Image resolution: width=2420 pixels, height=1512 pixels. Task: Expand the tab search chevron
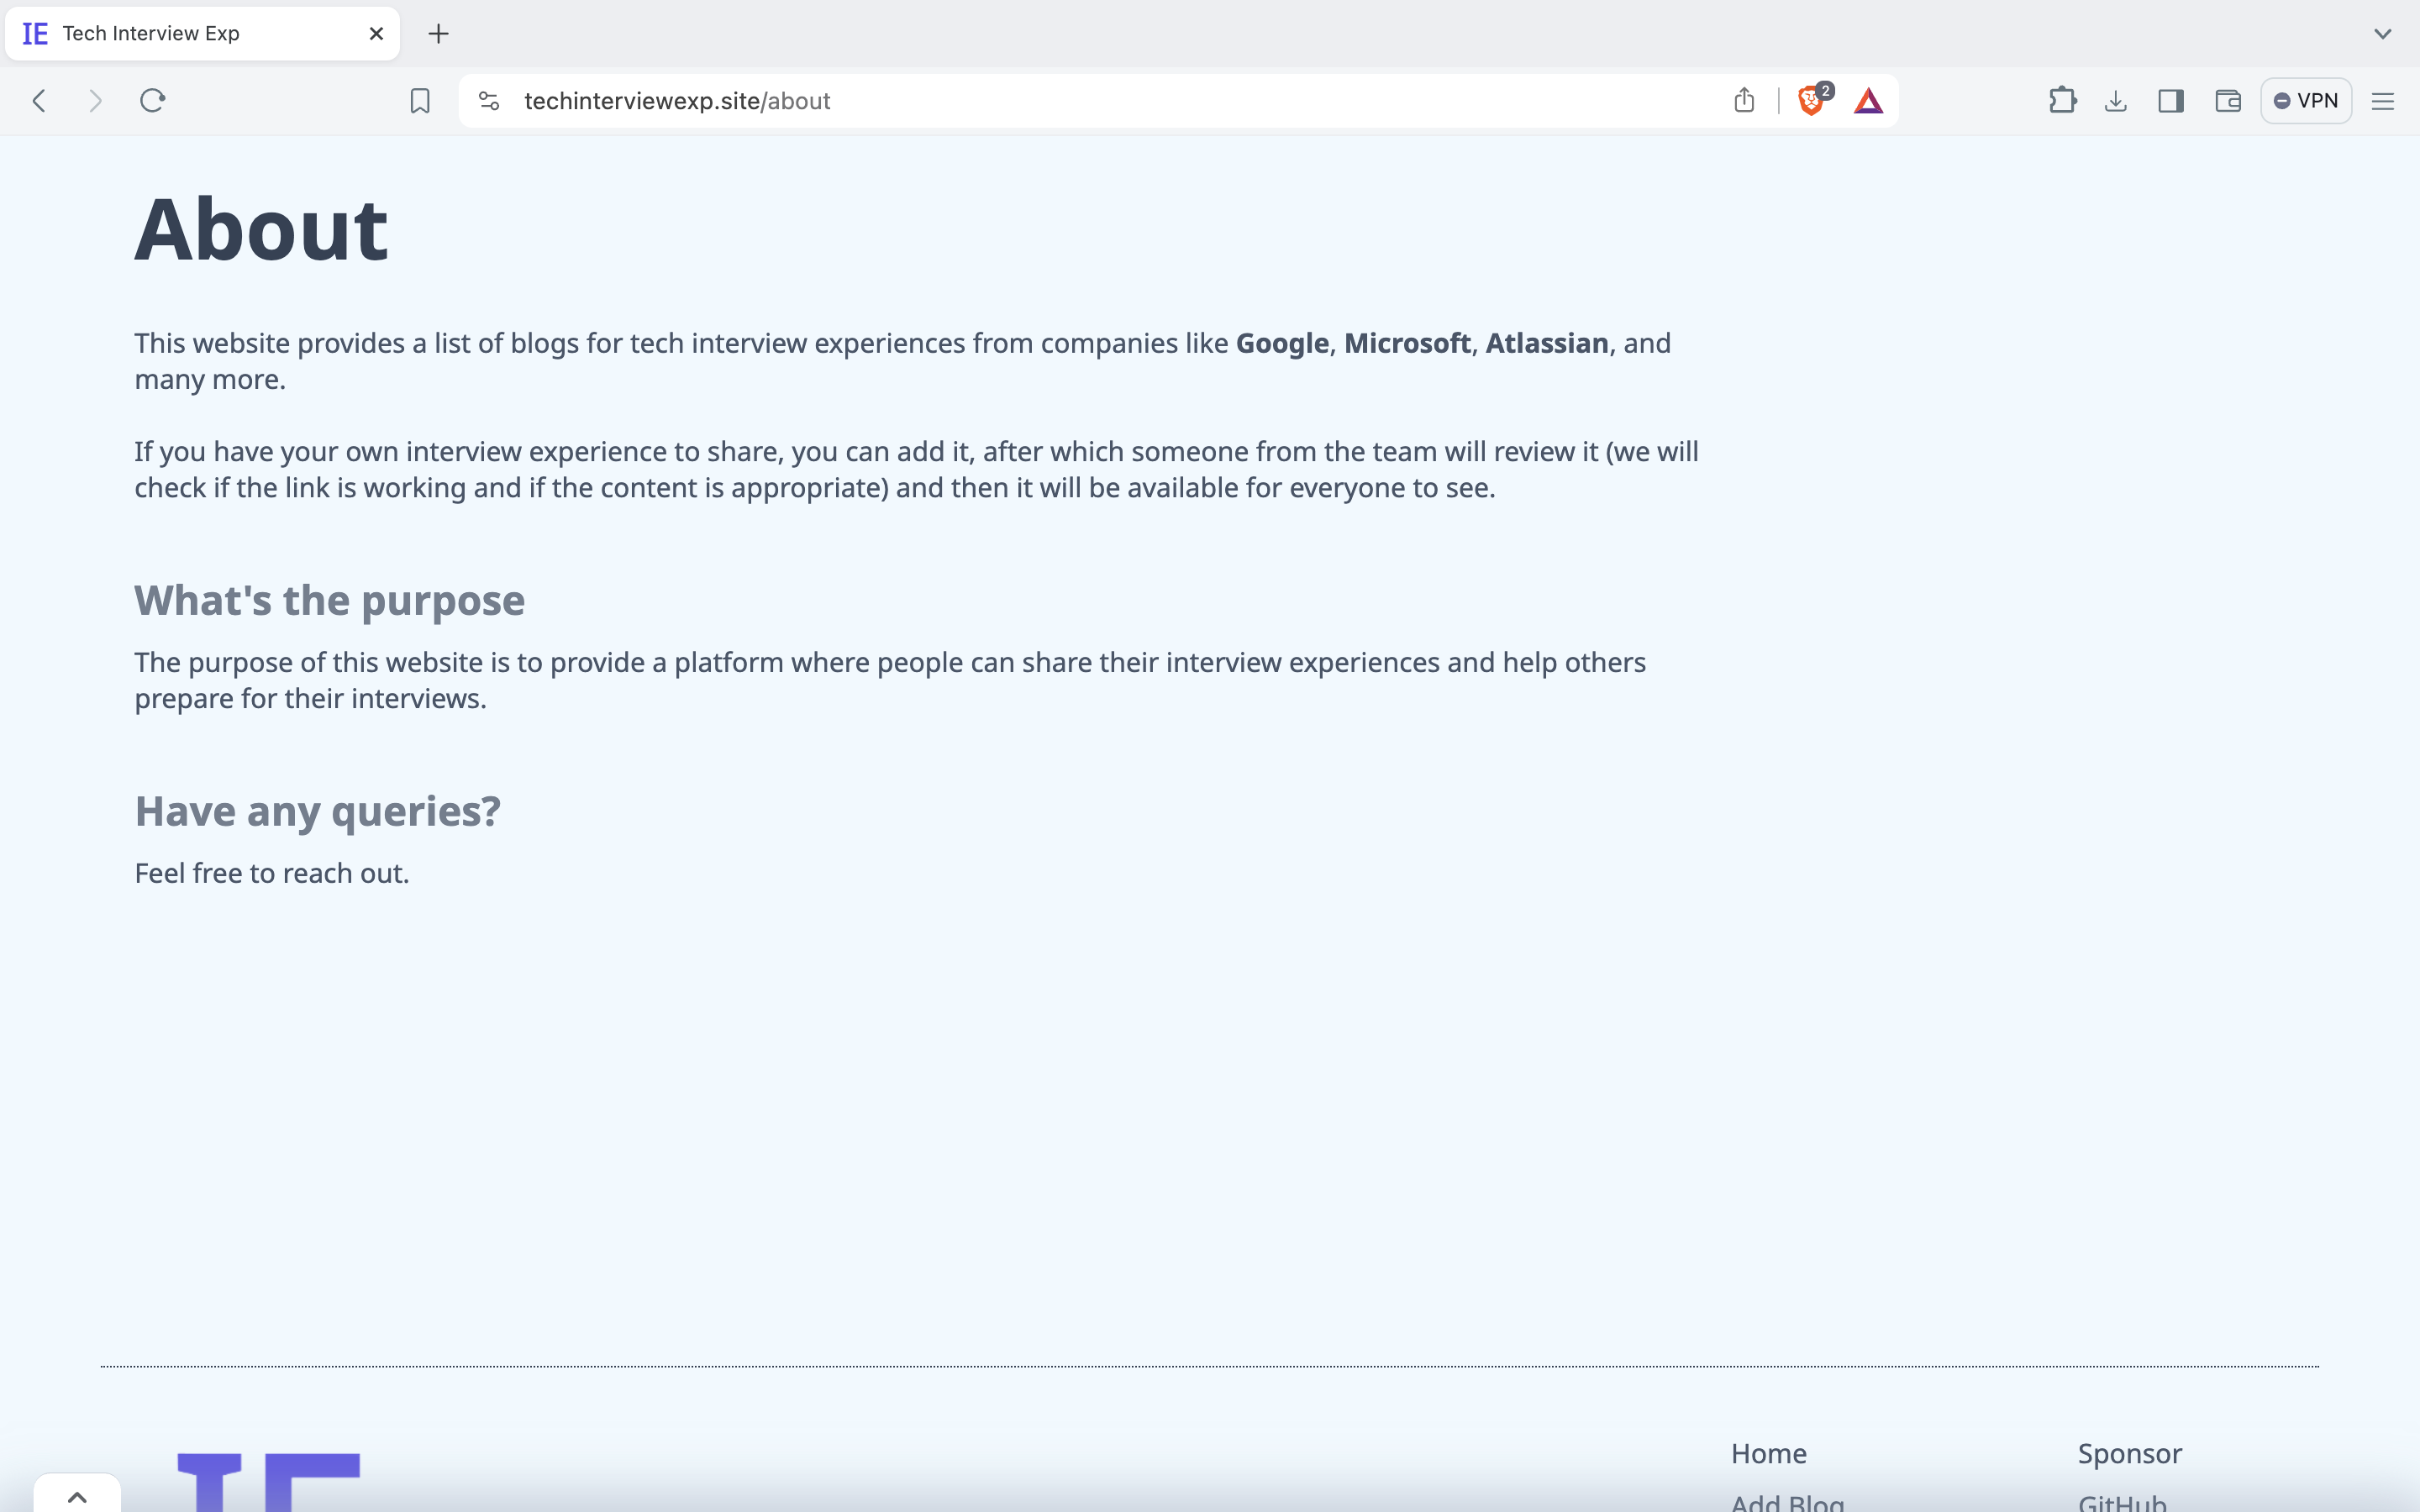click(x=2383, y=34)
